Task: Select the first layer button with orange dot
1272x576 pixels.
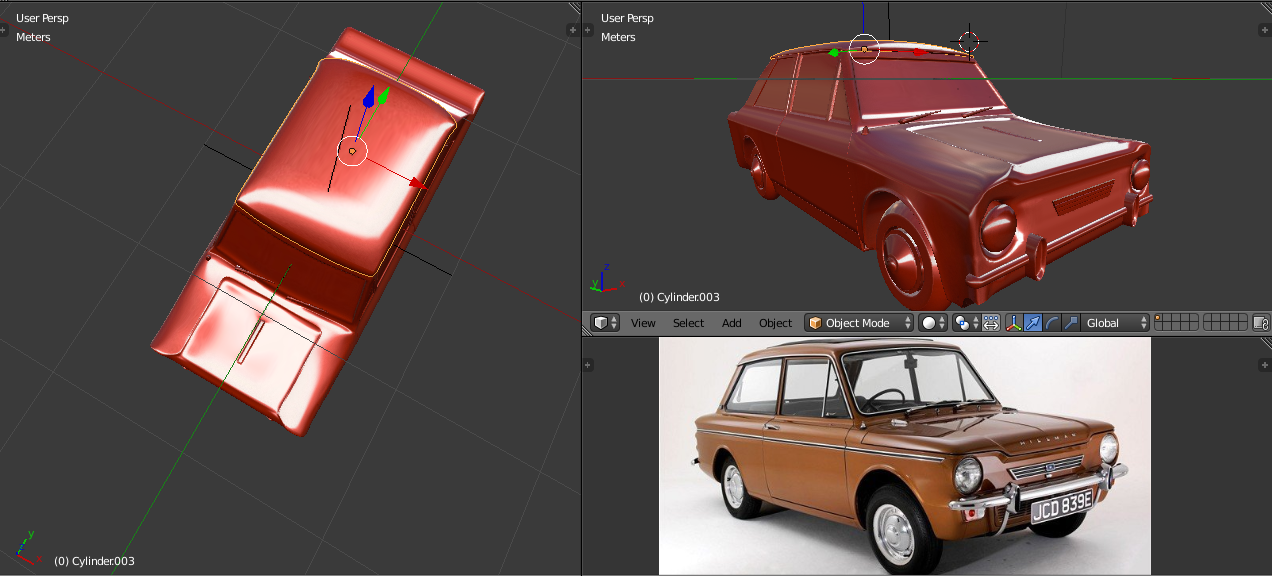Action: (1159, 318)
